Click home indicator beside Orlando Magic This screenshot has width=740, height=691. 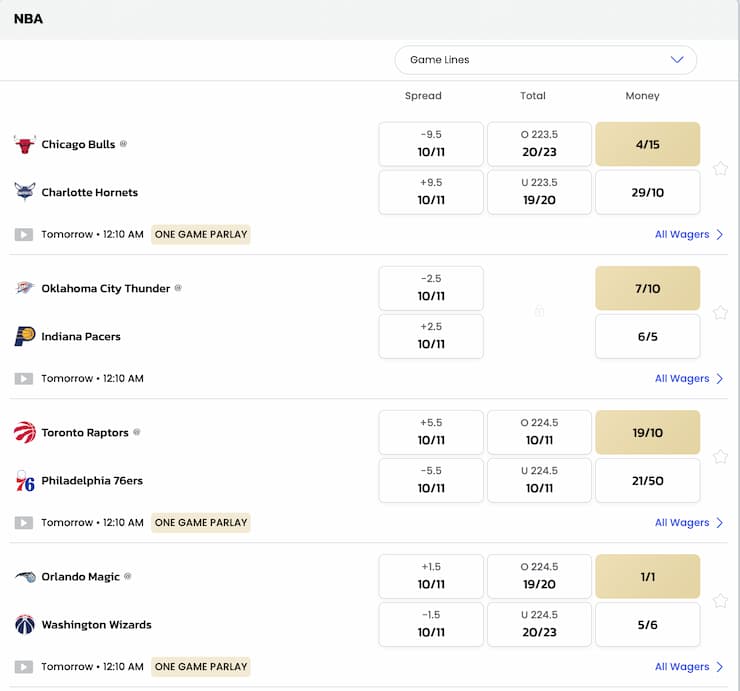click(x=127, y=576)
